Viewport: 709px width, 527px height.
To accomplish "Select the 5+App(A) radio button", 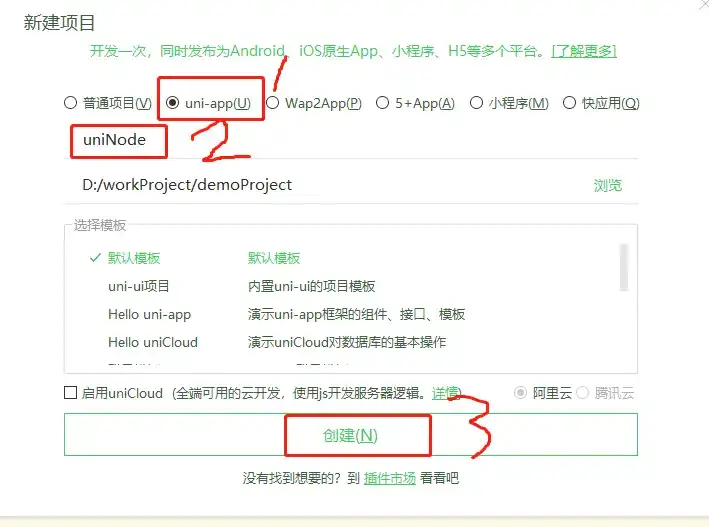I will pyautogui.click(x=383, y=103).
